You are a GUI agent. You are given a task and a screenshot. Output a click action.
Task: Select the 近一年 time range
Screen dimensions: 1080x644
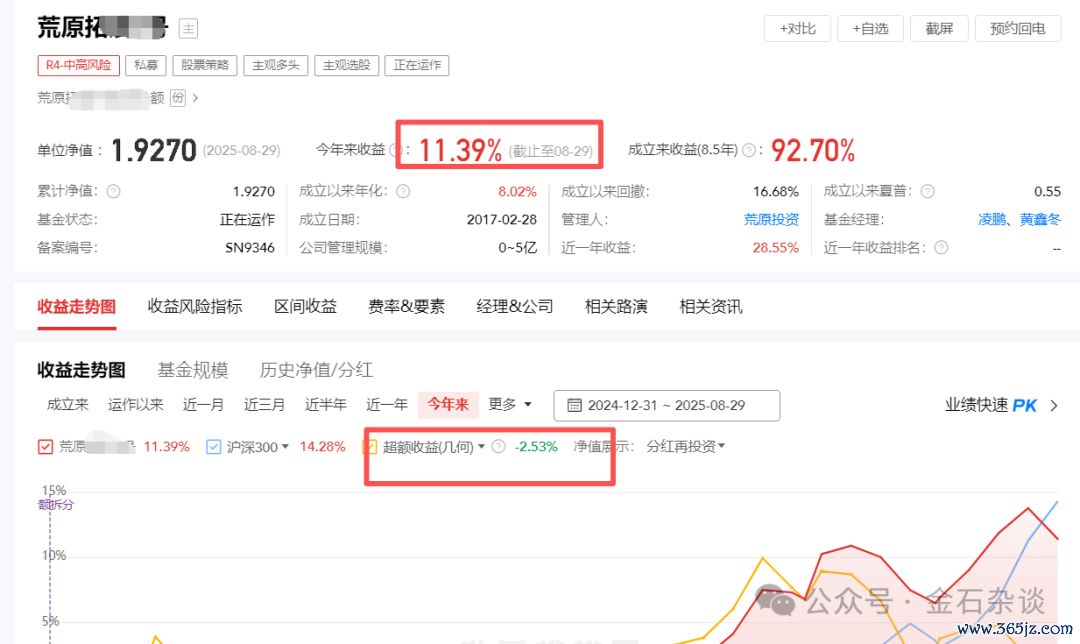click(387, 405)
